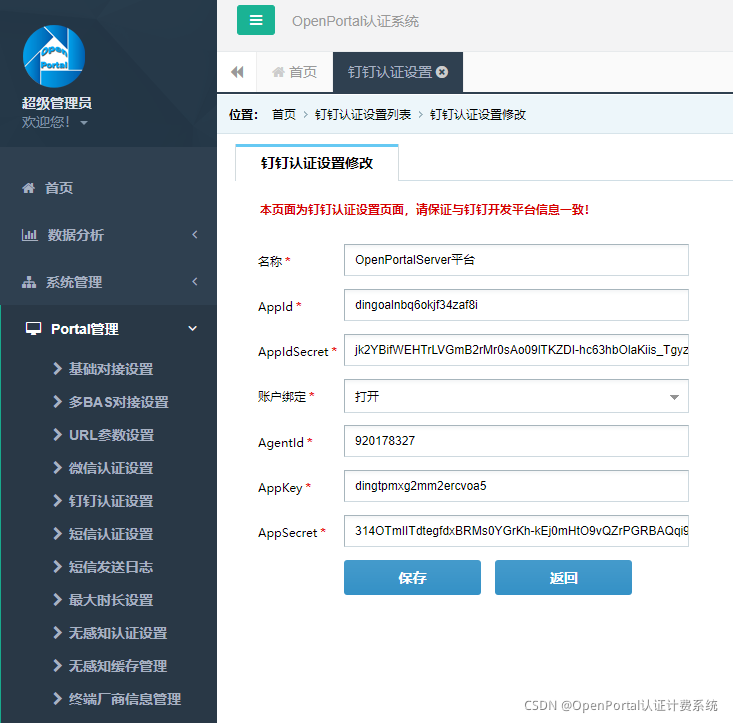Open 最大时长设置 submenu item
This screenshot has height=723, width=733.
tap(111, 600)
